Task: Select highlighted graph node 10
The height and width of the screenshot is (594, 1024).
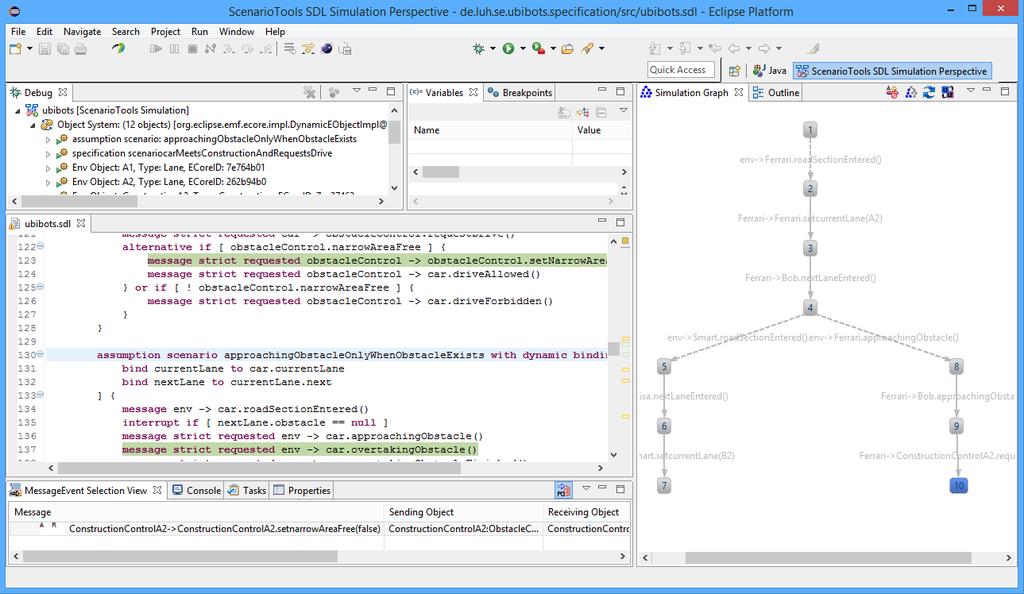Action: pos(958,486)
